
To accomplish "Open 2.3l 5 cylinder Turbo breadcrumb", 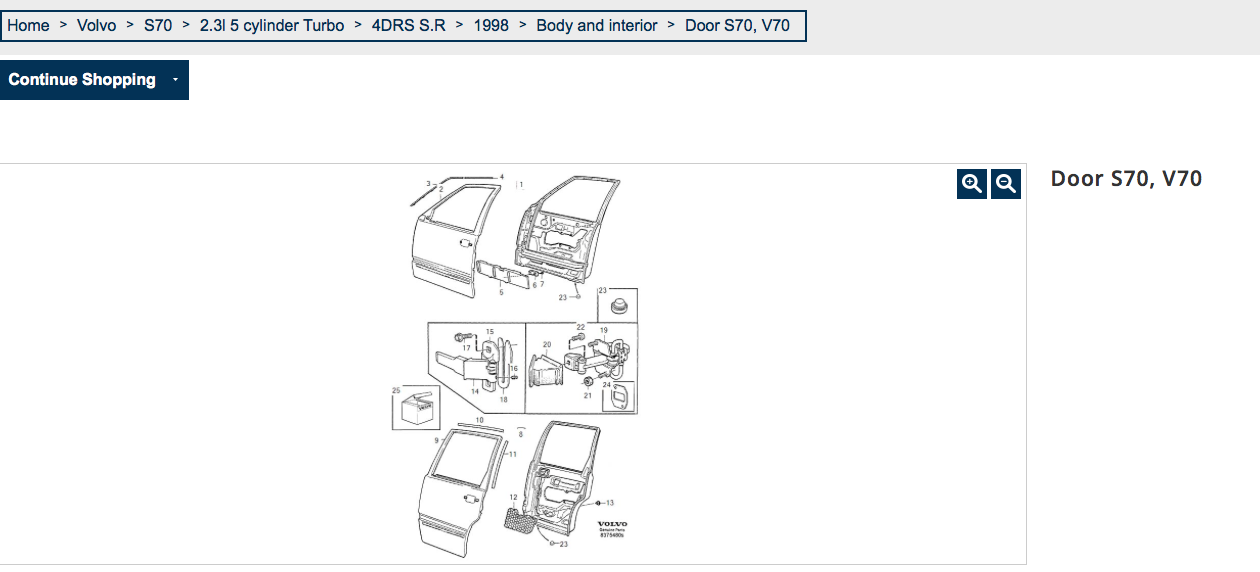I will click(x=272, y=26).
